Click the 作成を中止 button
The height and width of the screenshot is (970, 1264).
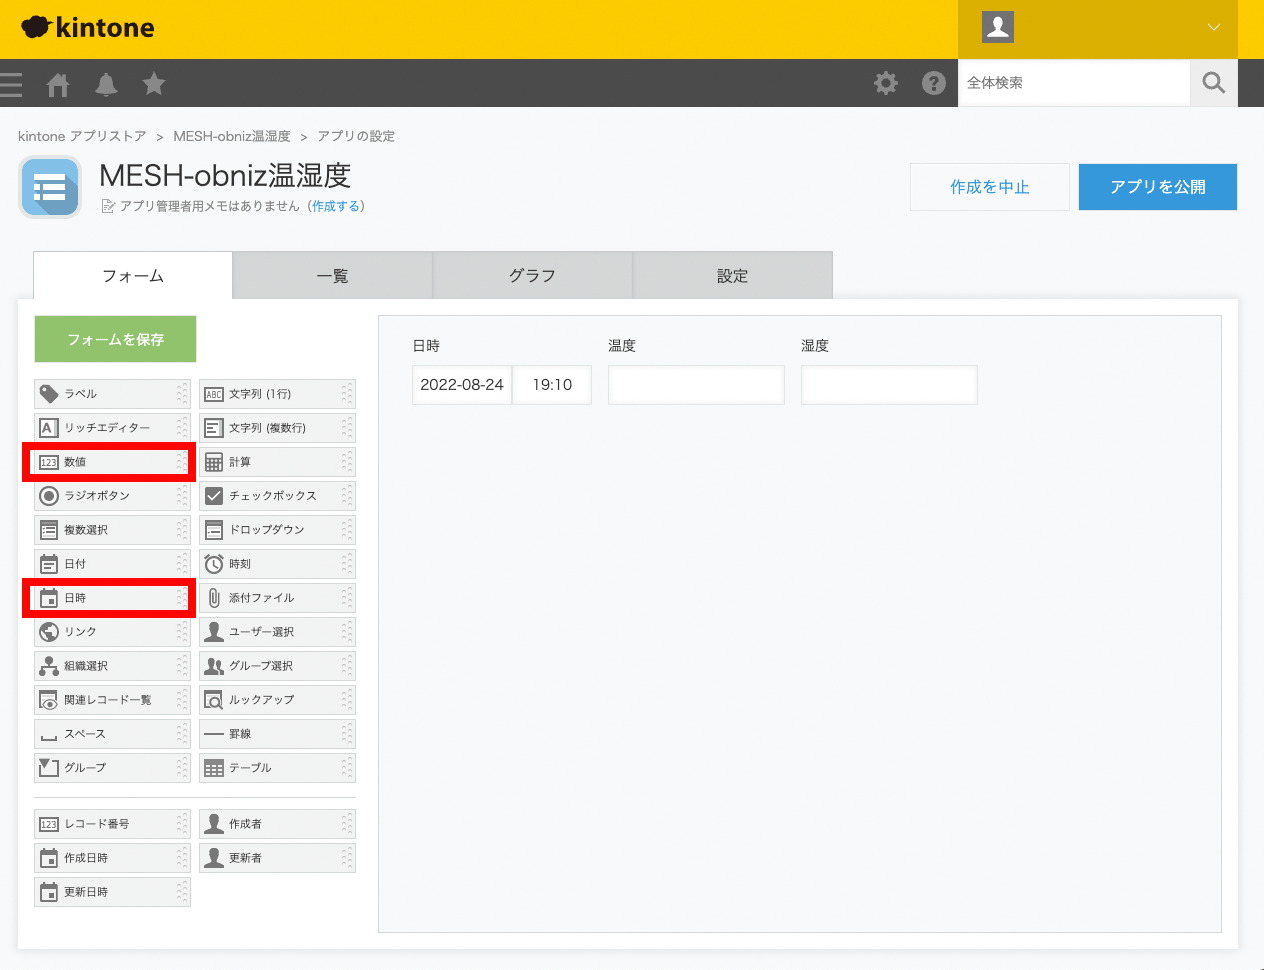tap(990, 187)
